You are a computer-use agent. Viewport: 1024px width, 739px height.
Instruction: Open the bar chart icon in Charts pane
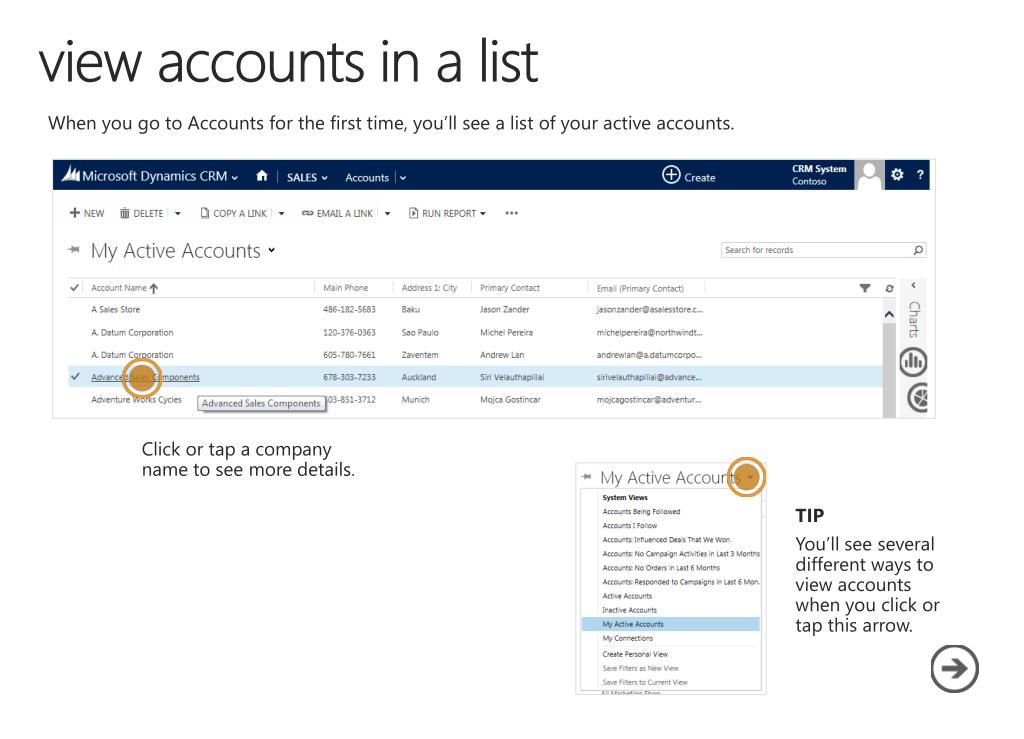[913, 362]
